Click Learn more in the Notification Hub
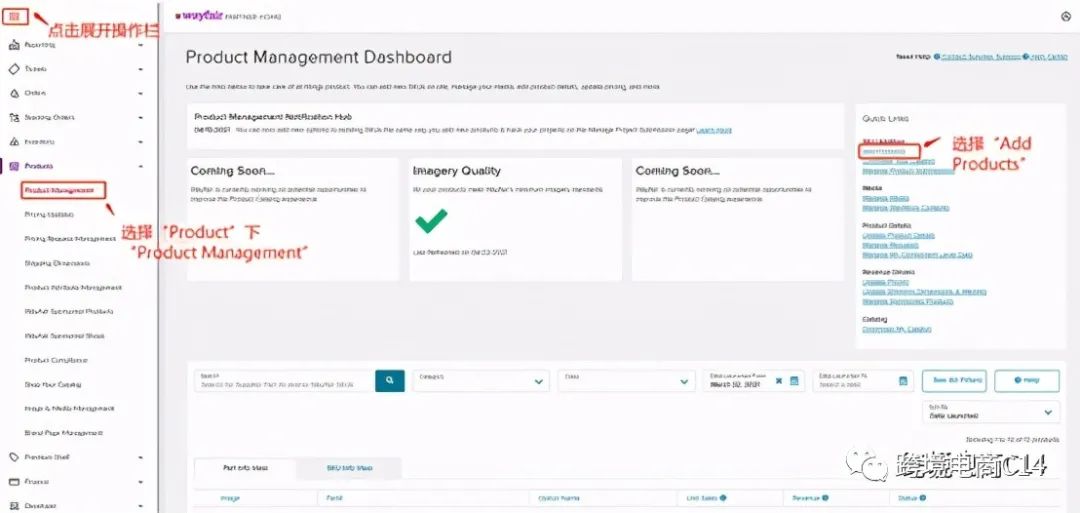The image size is (1080, 513). click(x=714, y=130)
